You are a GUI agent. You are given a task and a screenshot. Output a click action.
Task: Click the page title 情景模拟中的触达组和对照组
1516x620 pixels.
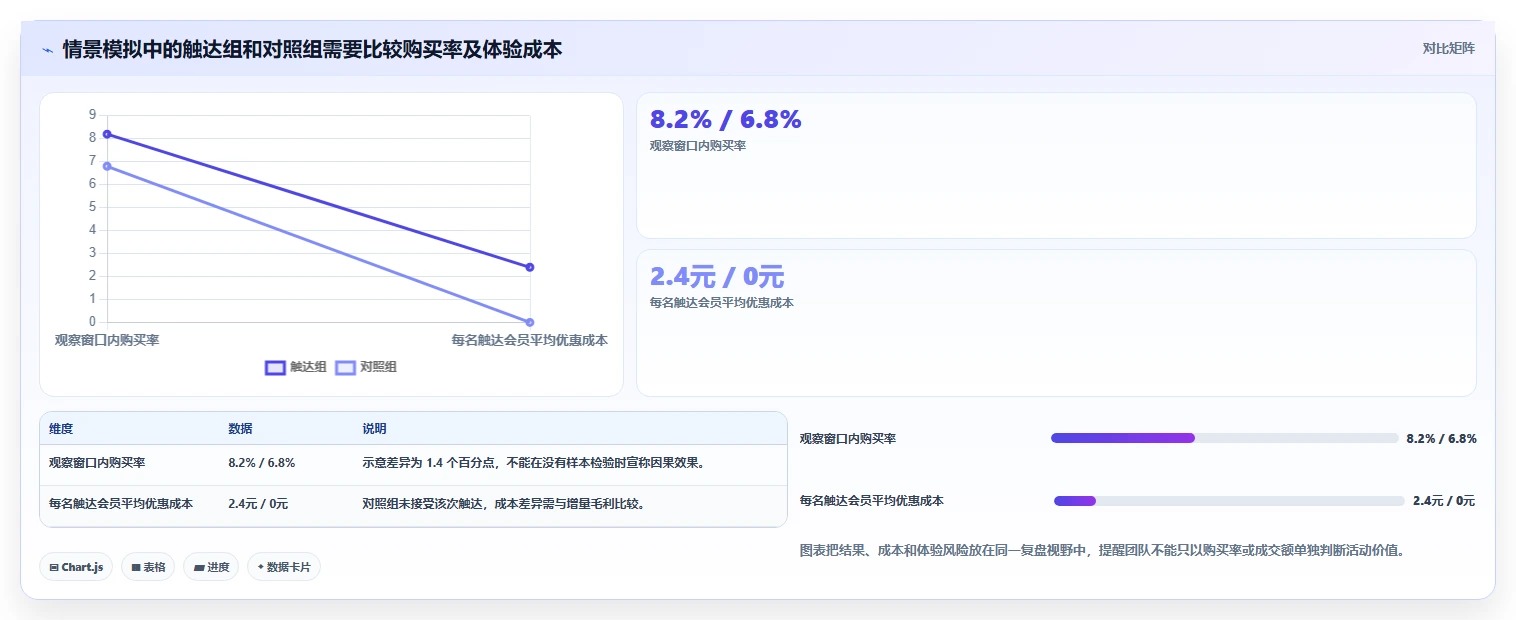tap(312, 50)
